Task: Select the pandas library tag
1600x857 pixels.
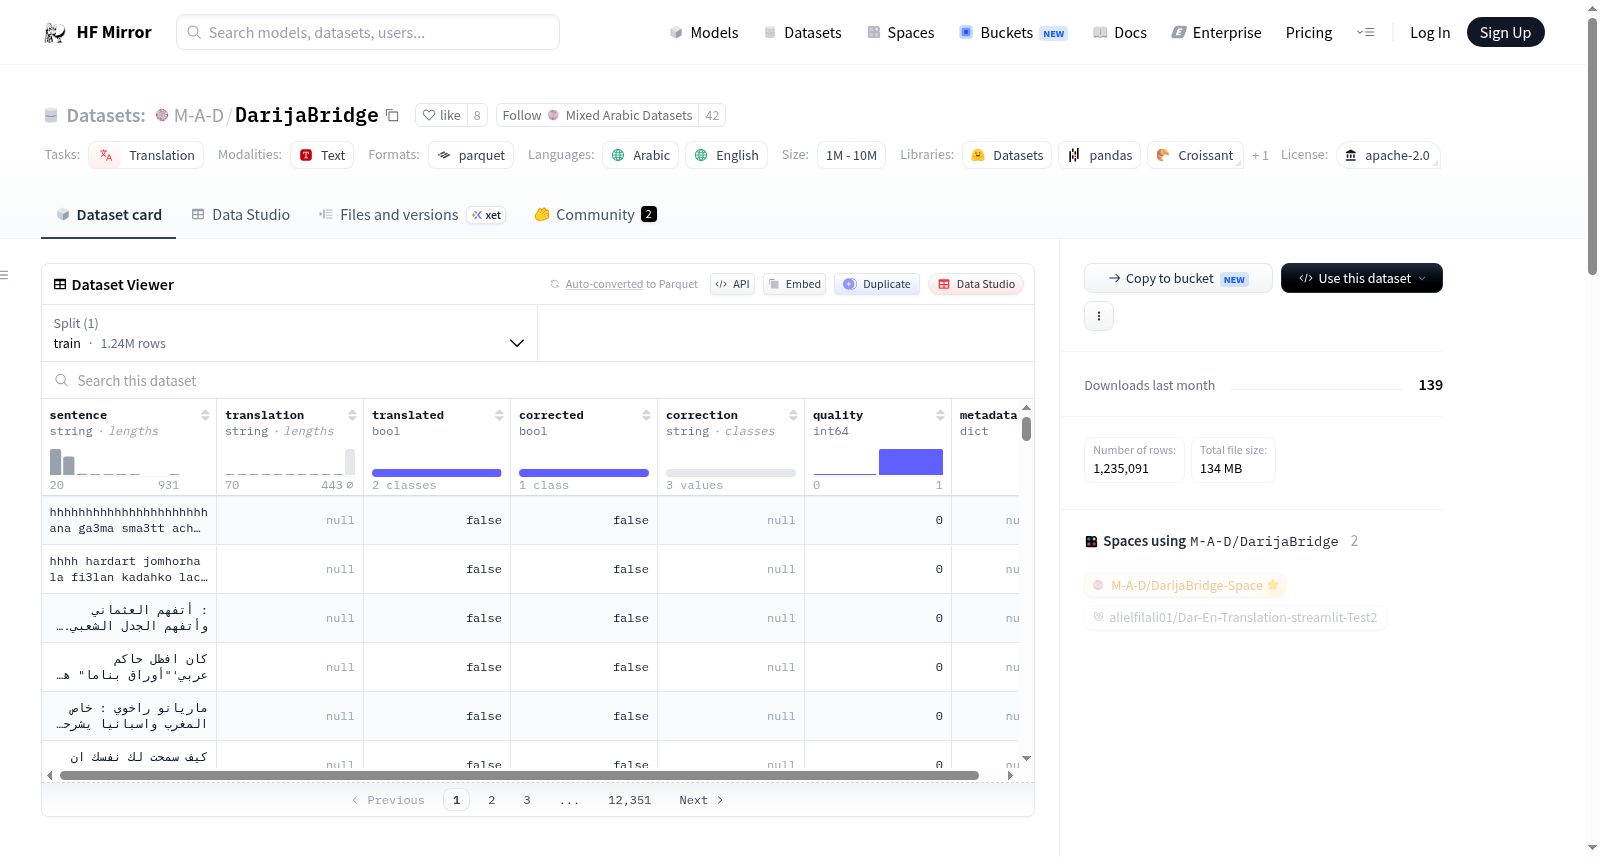Action: (1099, 155)
